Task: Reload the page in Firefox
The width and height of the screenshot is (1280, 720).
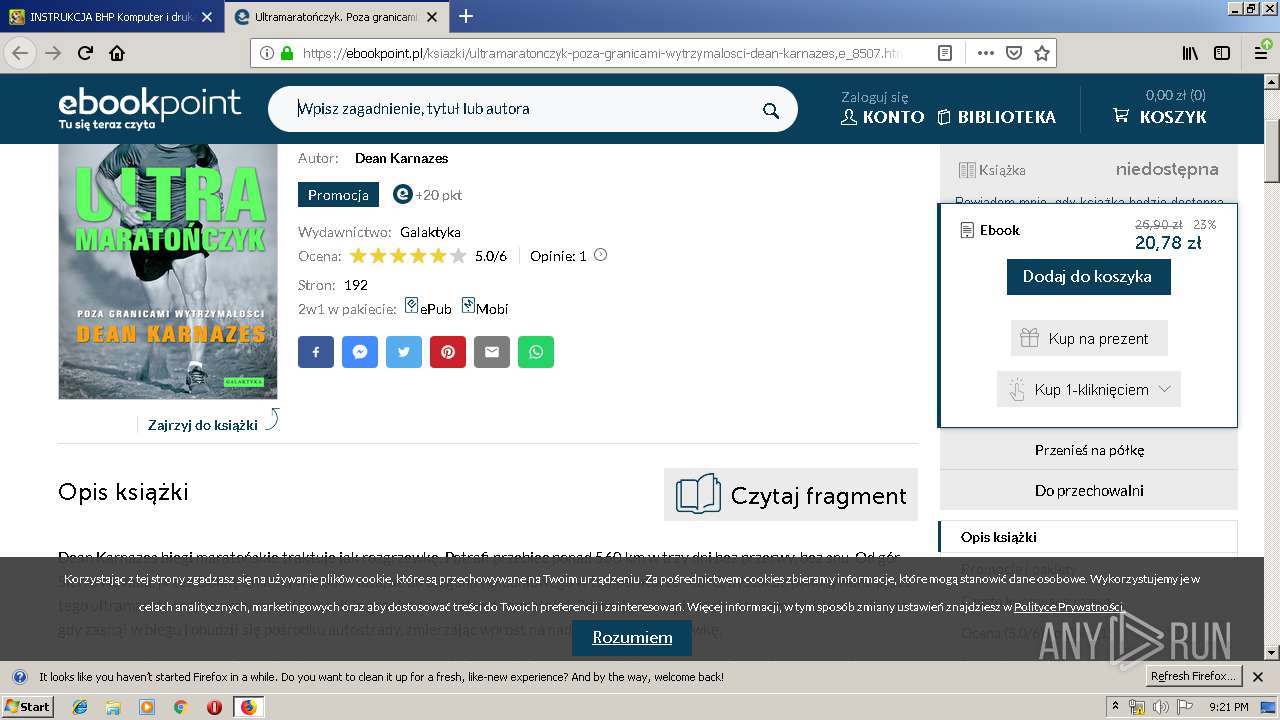Action: click(85, 54)
